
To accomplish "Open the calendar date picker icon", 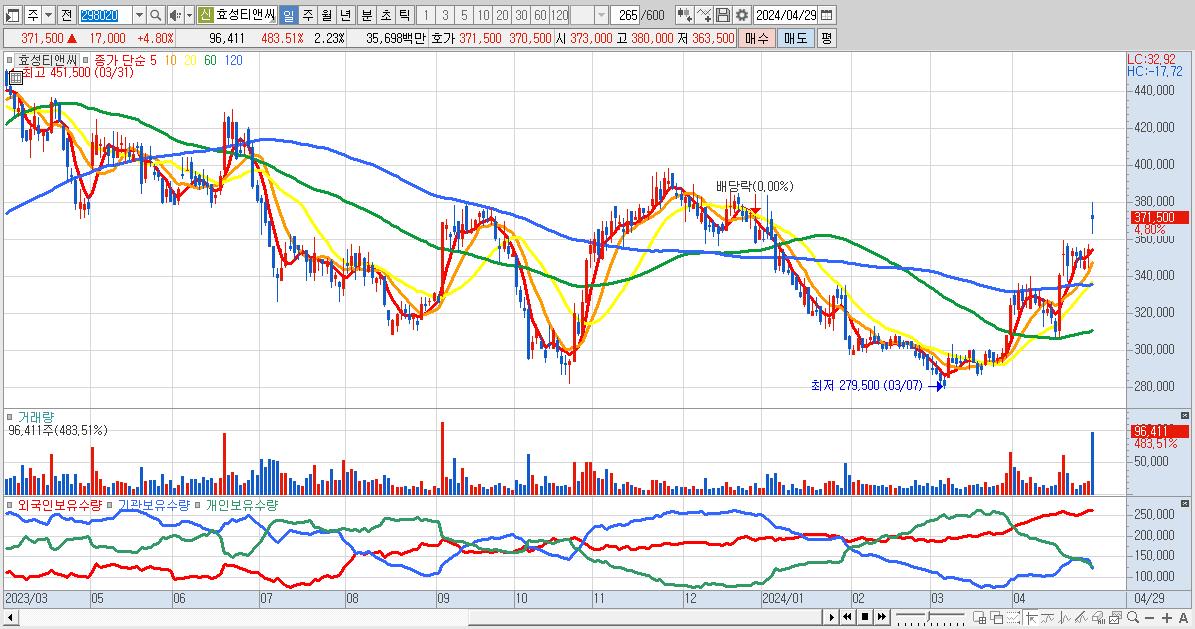I will 827,14.
